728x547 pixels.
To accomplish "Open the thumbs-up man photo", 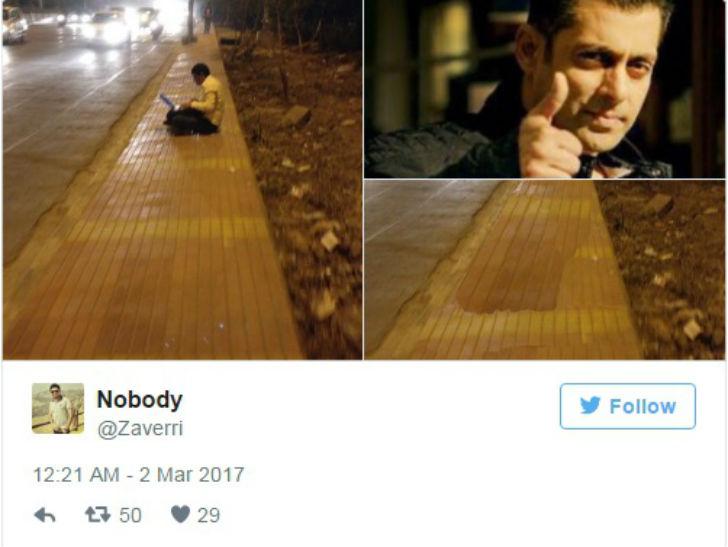I will [x=545, y=89].
